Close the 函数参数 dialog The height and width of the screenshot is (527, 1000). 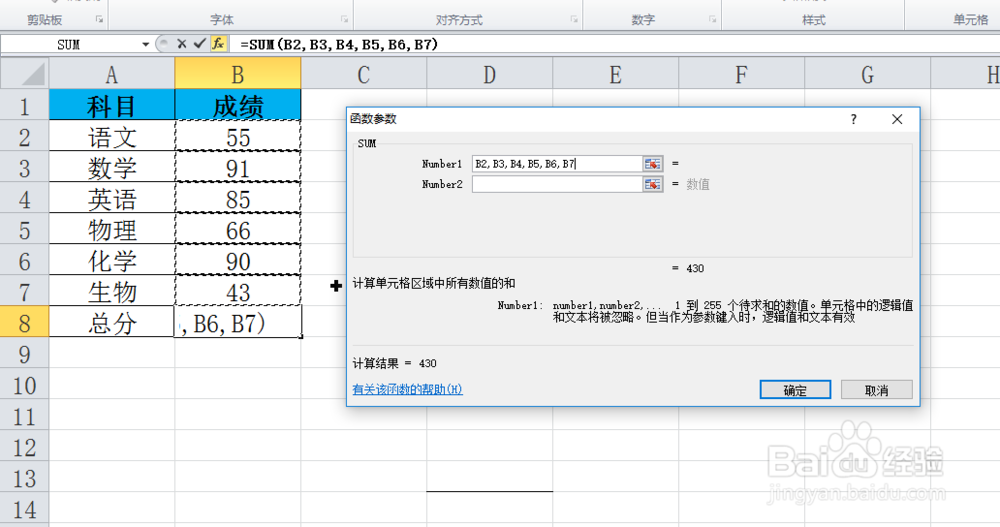[897, 119]
